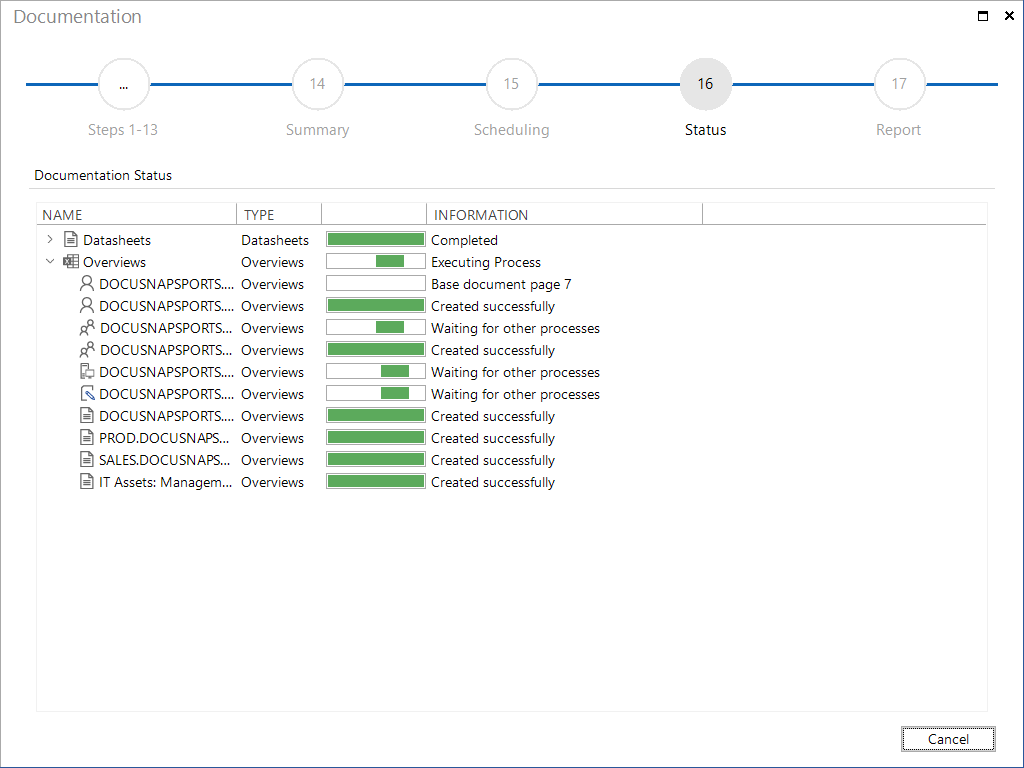
Task: Click the Status step label
Action: [705, 130]
